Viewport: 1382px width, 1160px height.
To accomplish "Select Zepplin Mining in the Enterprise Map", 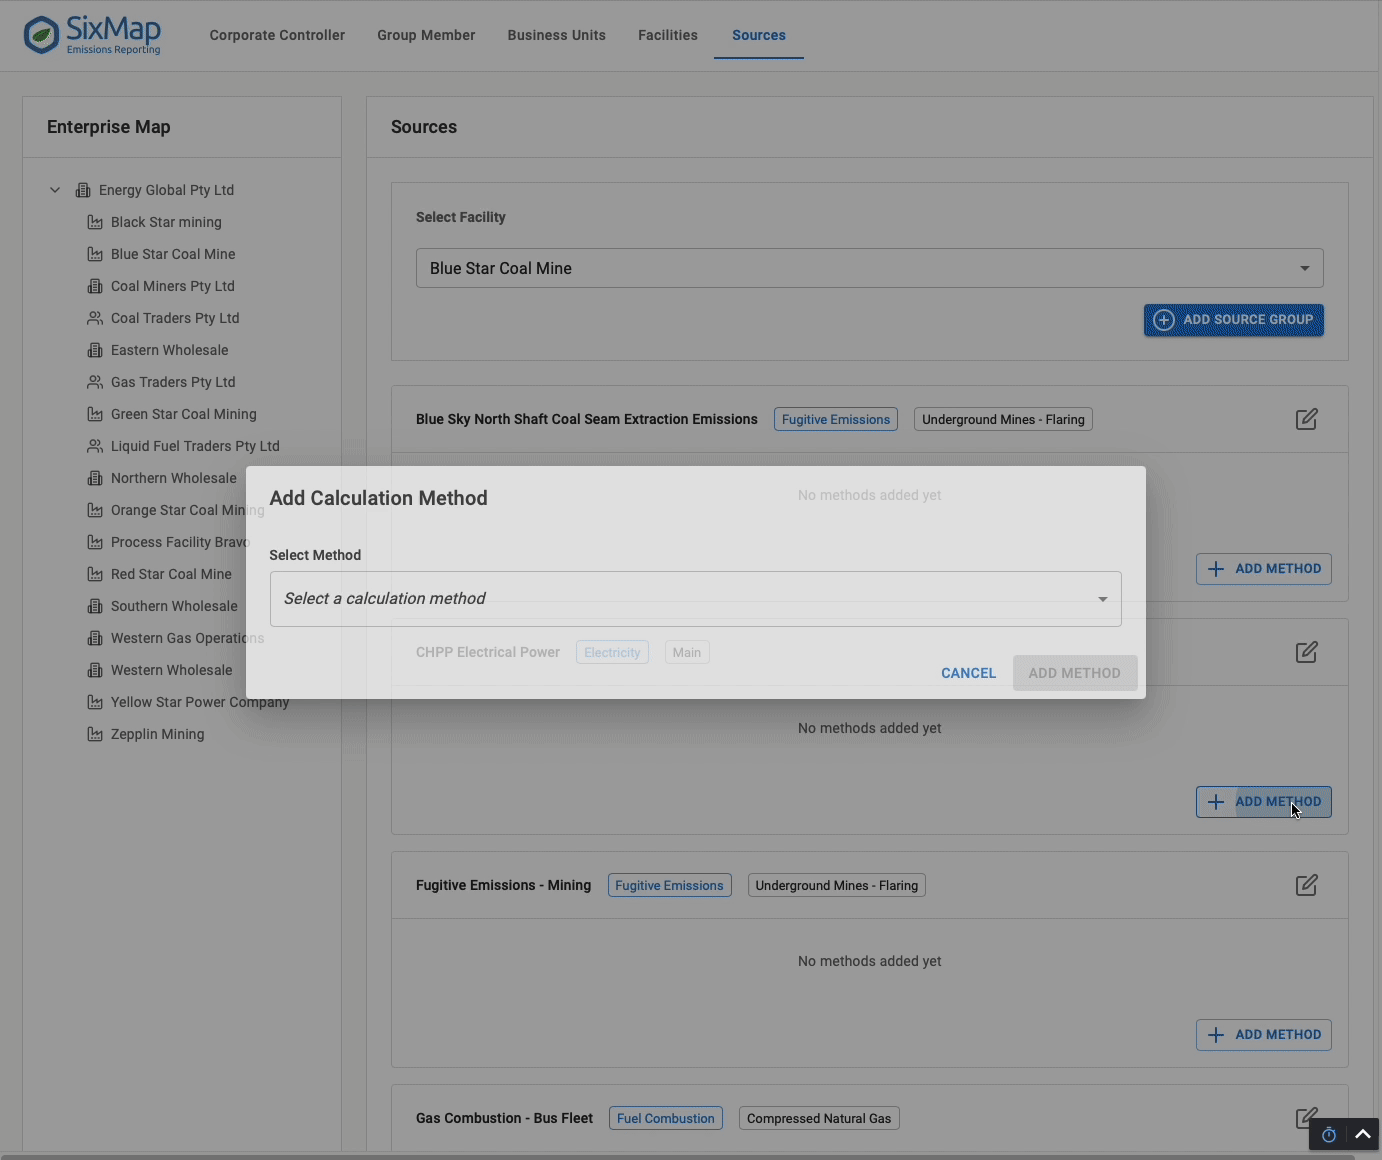I will click(157, 734).
